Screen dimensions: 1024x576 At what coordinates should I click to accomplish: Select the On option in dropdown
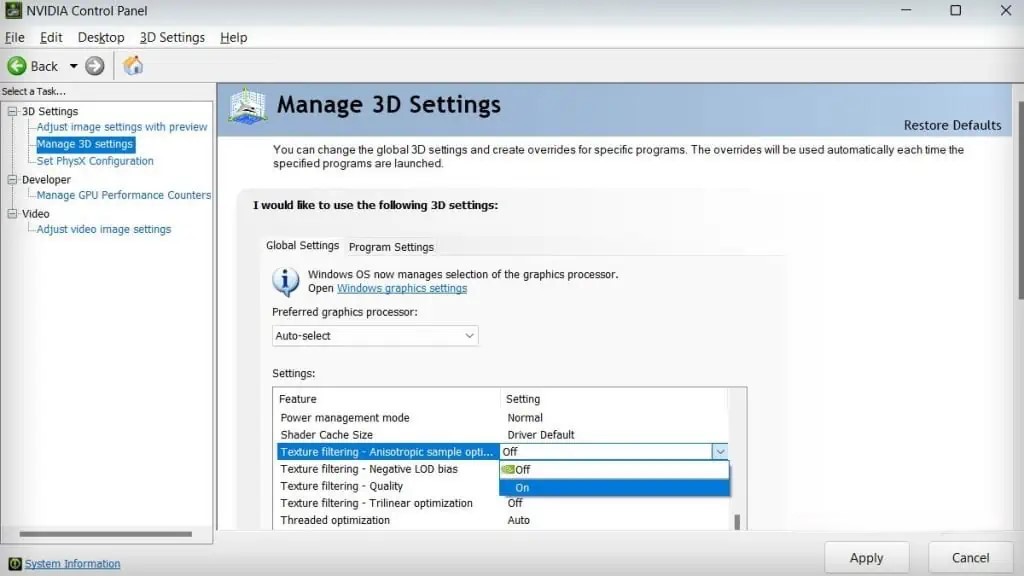tap(614, 488)
